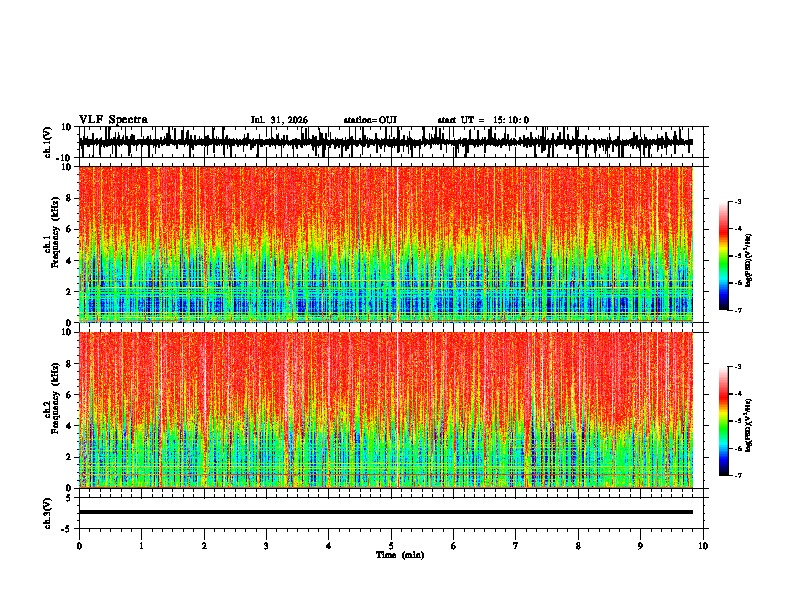Click the log(PSD) label beside ch.2 color bar

[749, 425]
